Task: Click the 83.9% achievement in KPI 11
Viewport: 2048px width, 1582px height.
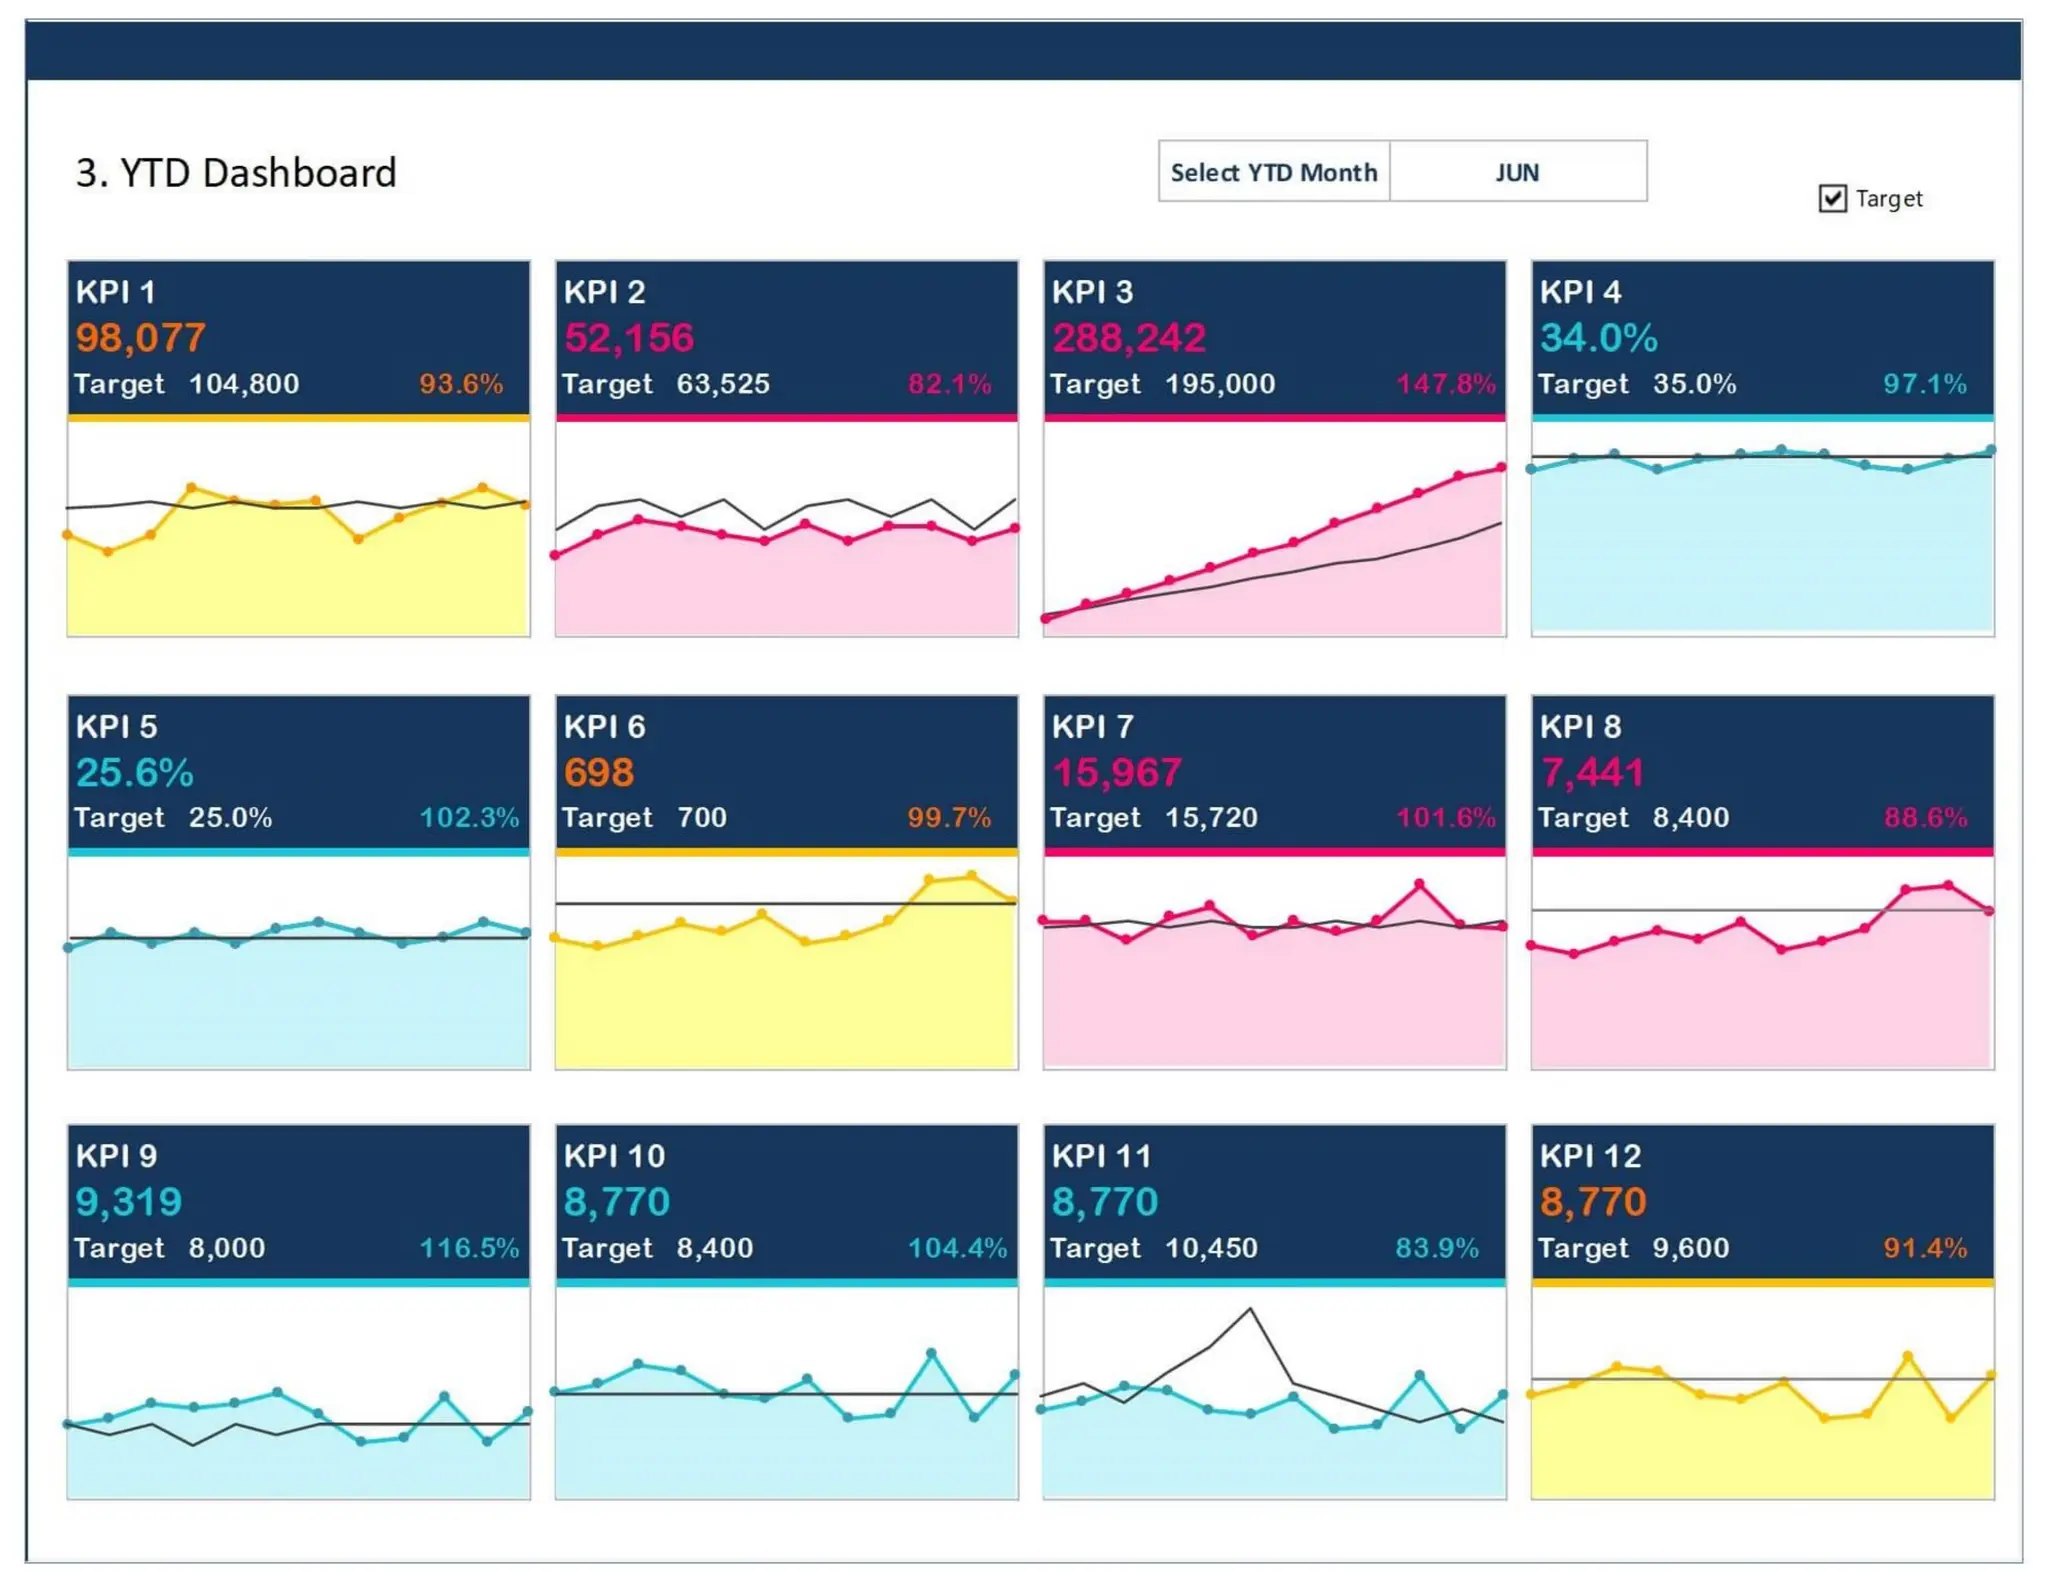Action: click(x=1437, y=1248)
